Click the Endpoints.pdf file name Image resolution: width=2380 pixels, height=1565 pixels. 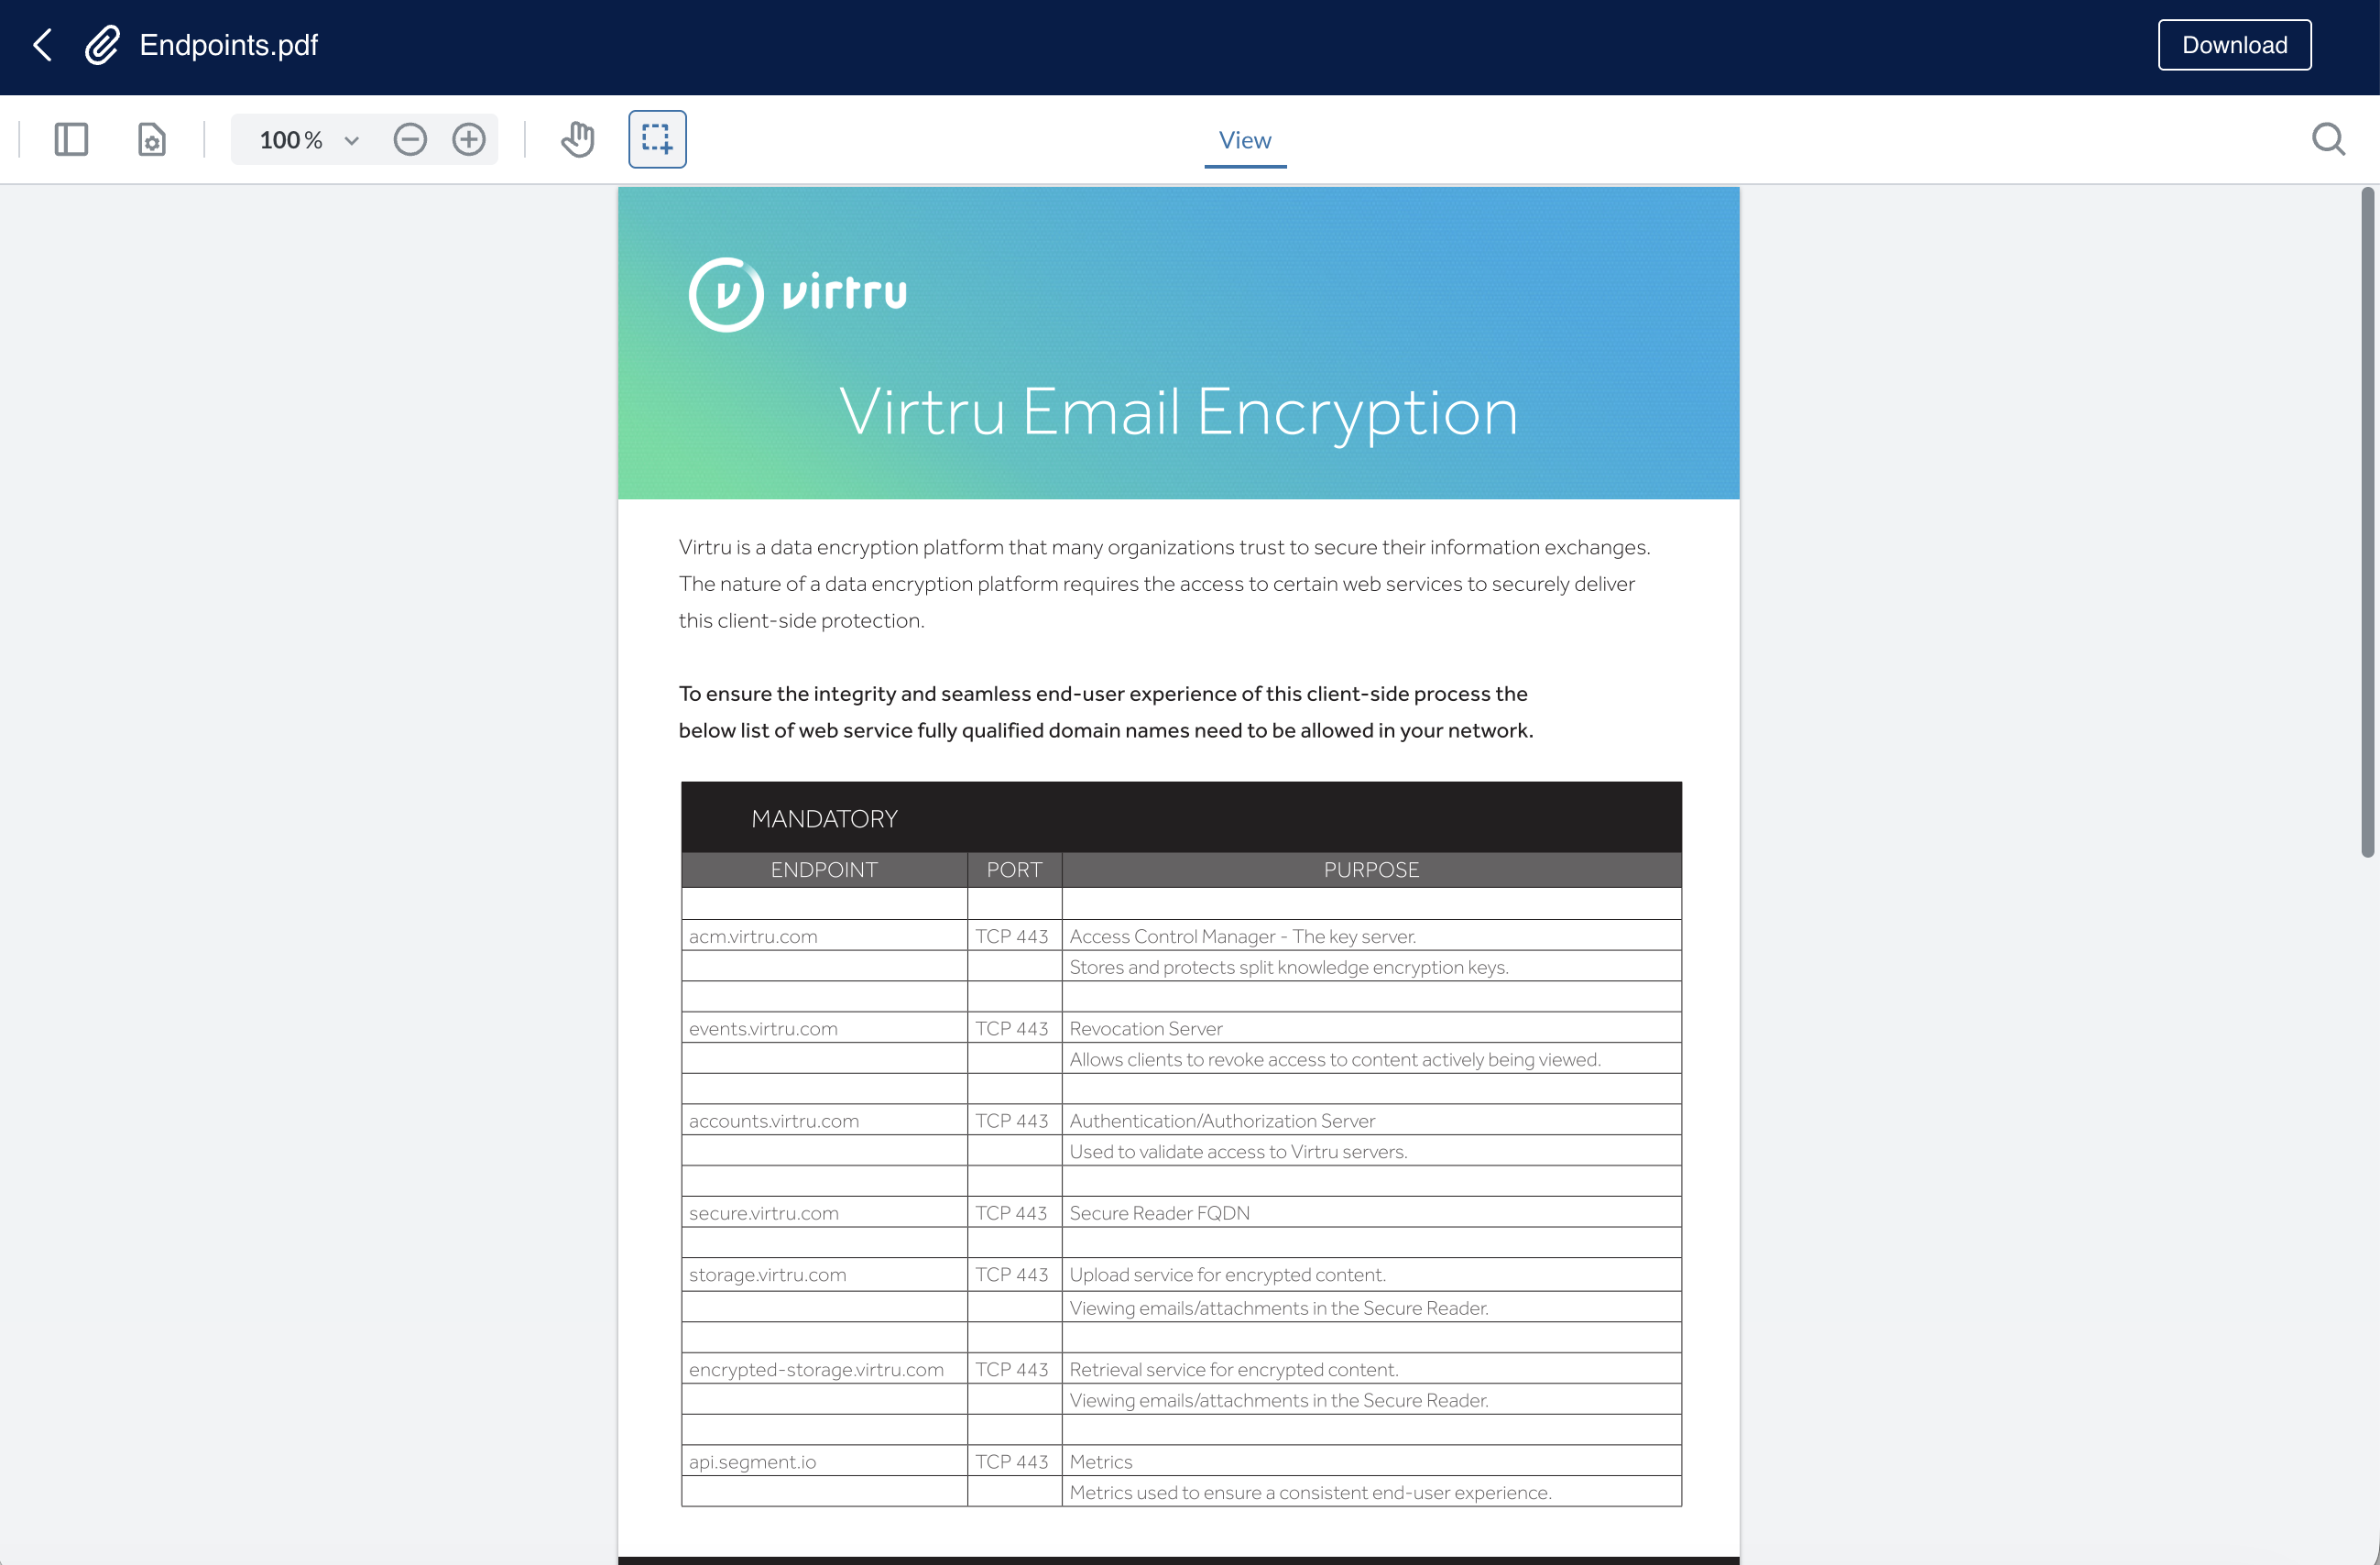pyautogui.click(x=229, y=45)
